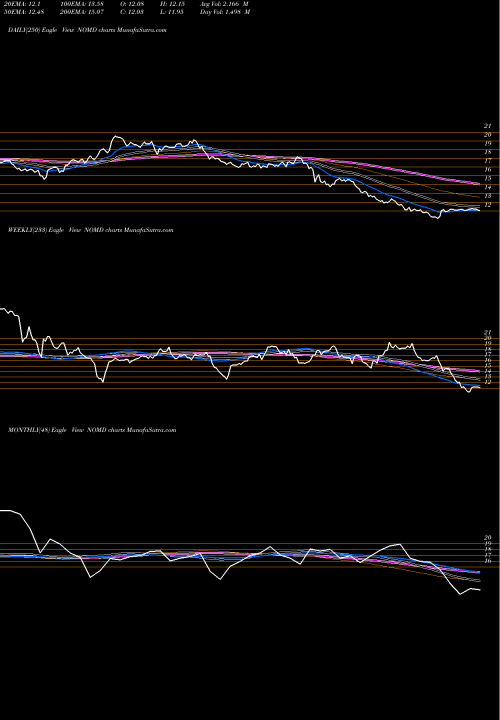
Task: Click the MONTHLY(48) Eagle View chart title
Action: (x=92, y=430)
